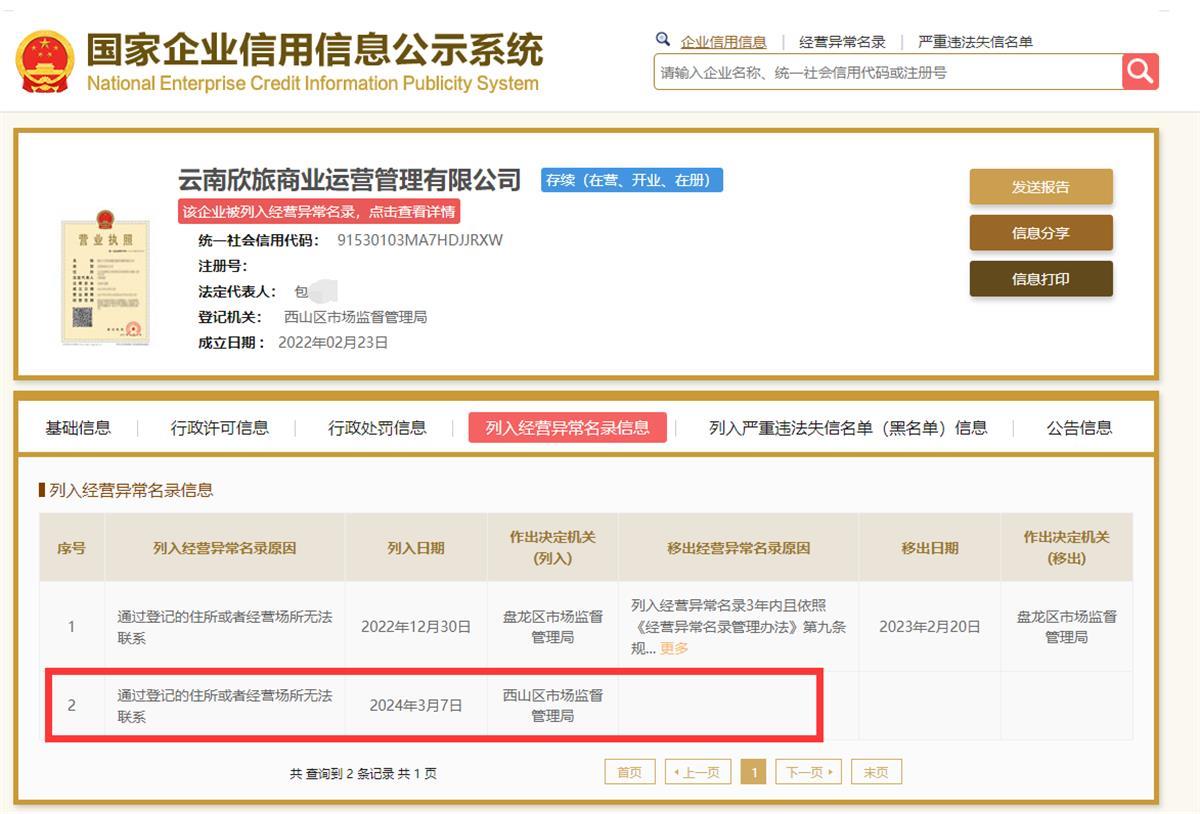Open the 行政许可信息 tab

click(220, 428)
